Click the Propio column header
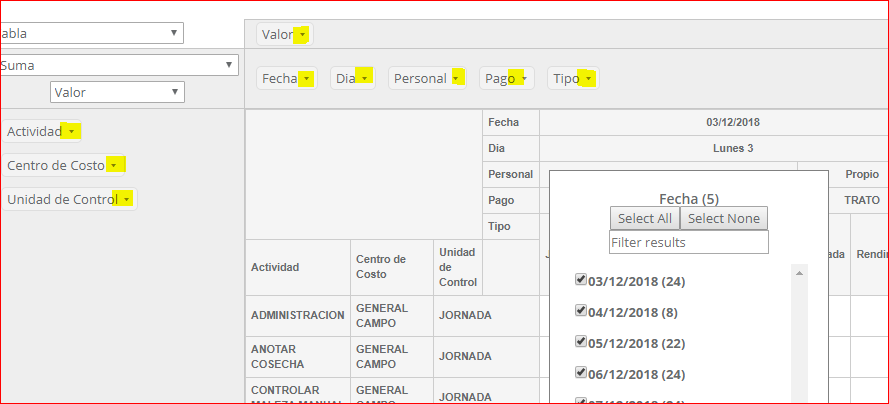Screen dimensions: 889x404 [862, 175]
